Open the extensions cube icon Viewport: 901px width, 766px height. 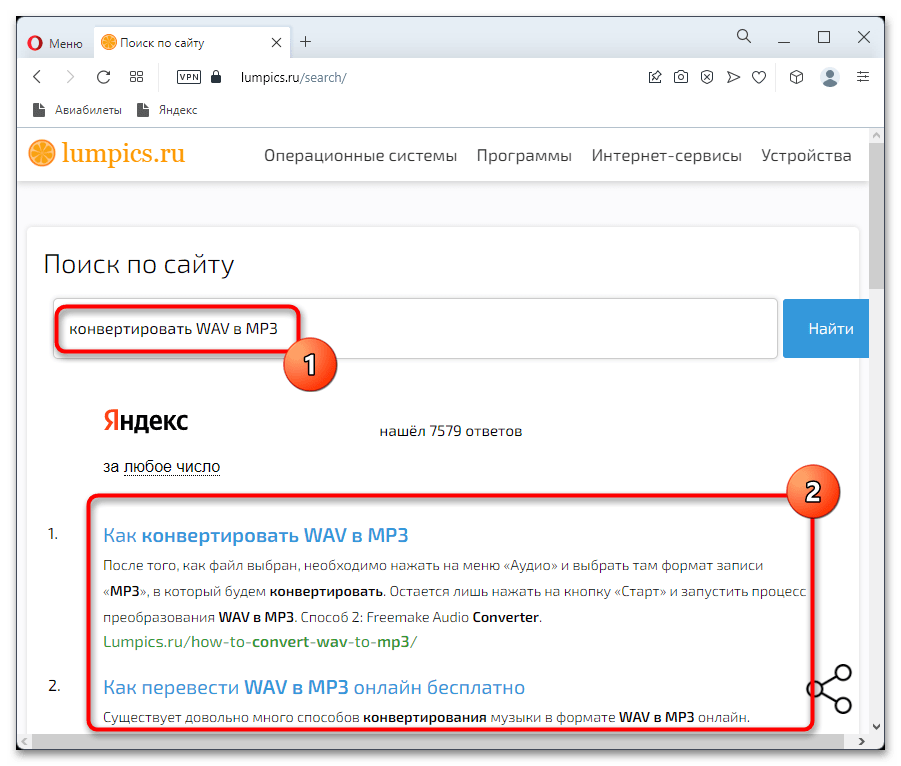796,76
